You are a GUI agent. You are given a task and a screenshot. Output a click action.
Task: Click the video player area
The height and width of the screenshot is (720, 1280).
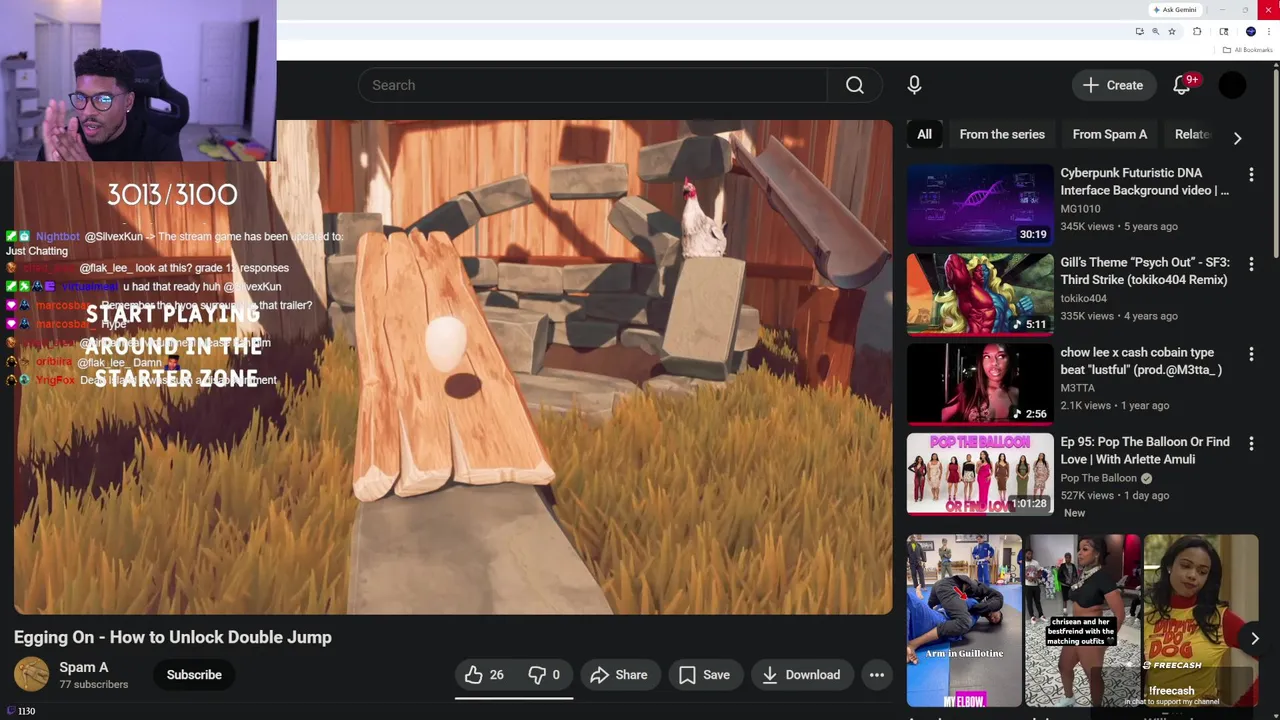(x=453, y=367)
